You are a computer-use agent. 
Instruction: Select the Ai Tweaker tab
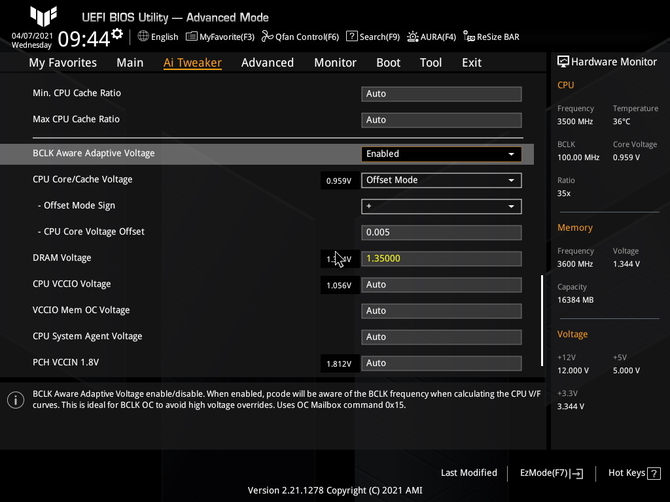pyautogui.click(x=192, y=63)
